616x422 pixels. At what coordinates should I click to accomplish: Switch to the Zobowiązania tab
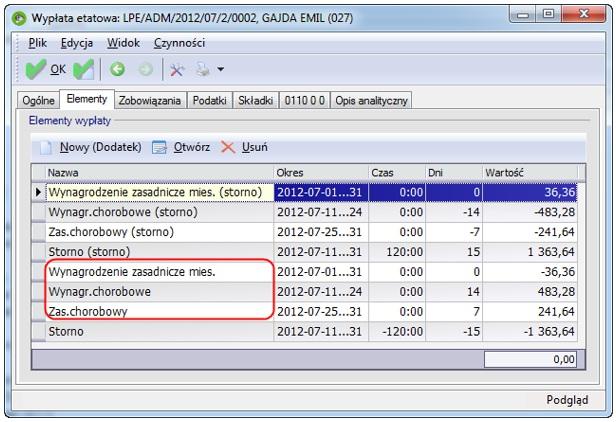150,101
